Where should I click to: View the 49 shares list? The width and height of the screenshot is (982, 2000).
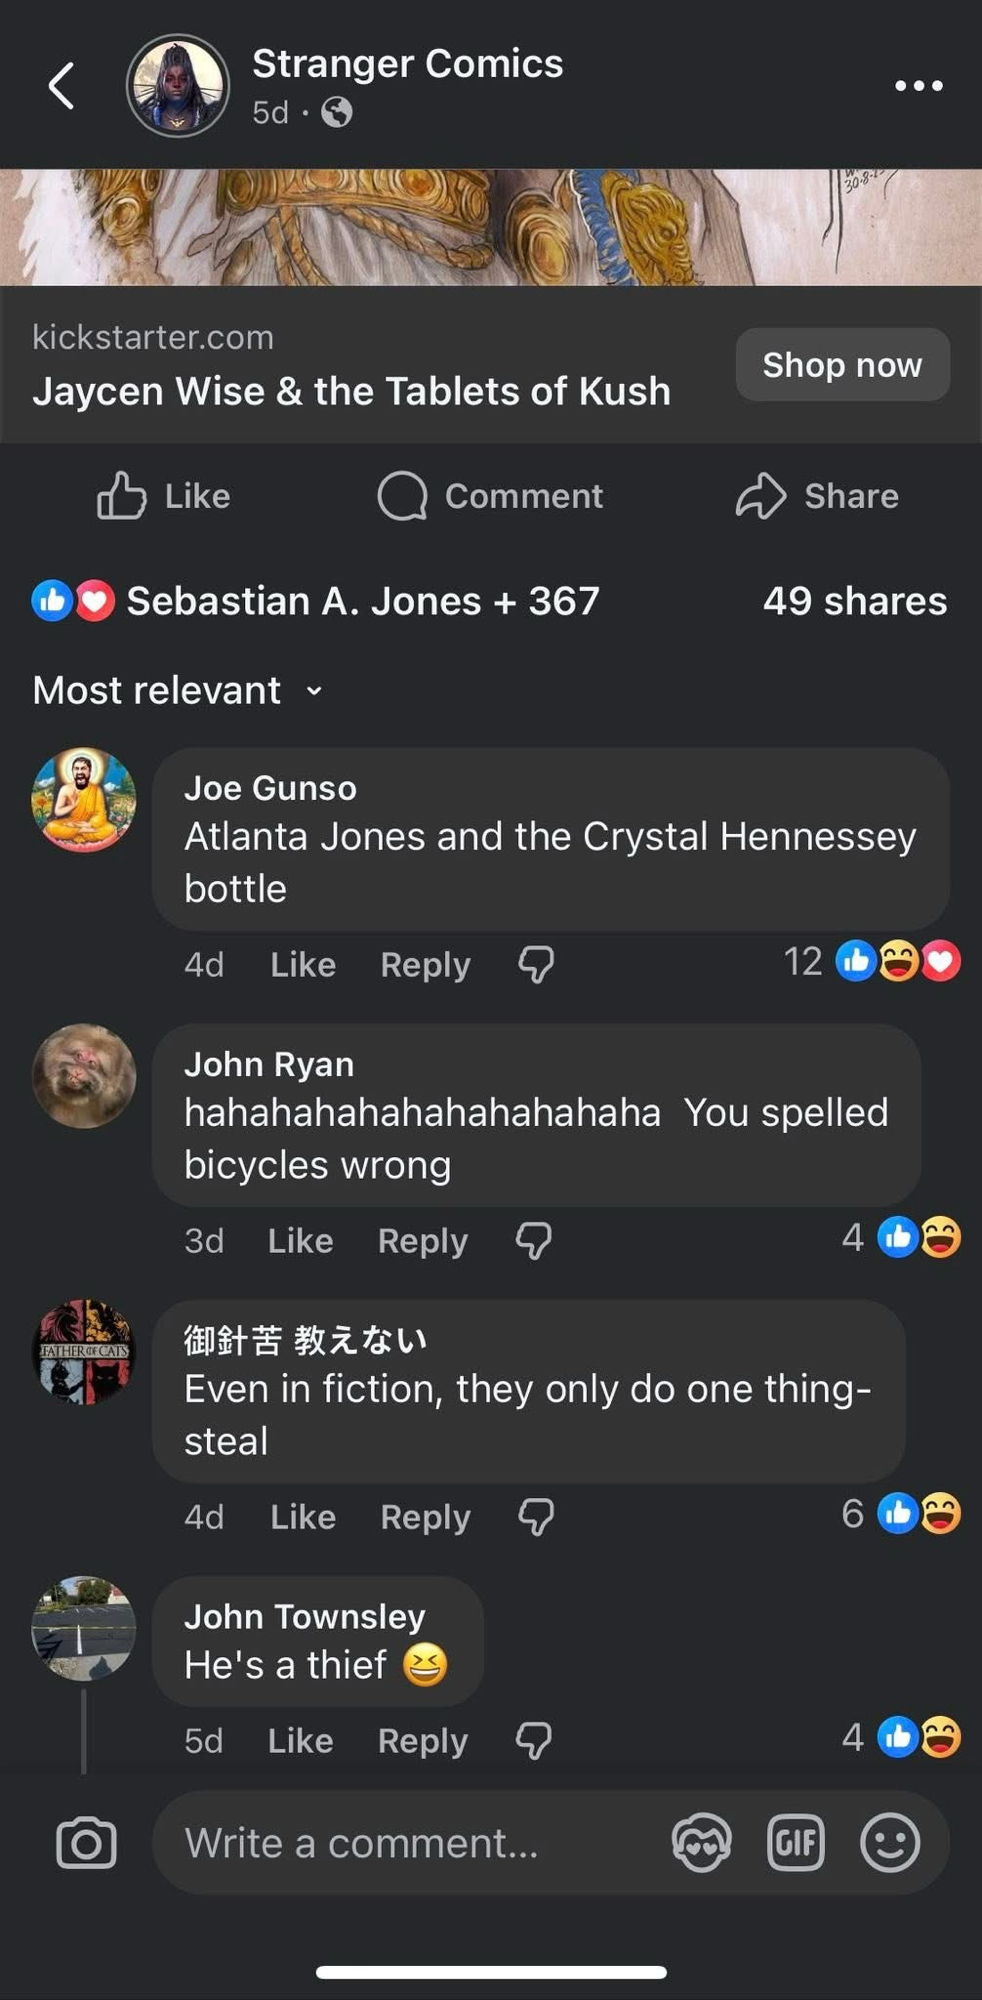(854, 601)
